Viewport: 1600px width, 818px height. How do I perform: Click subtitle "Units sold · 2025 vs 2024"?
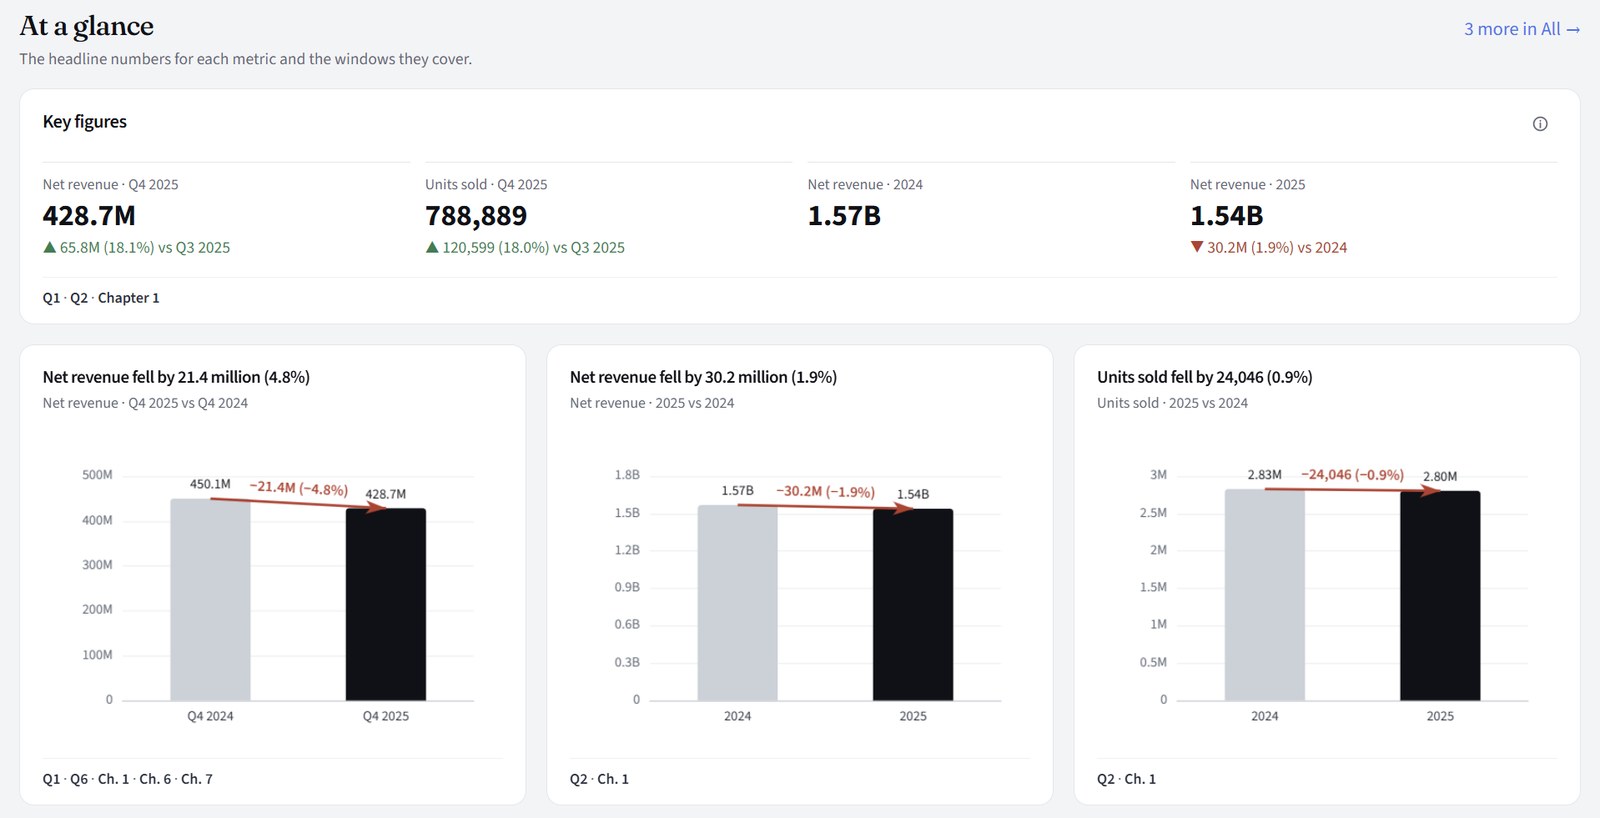point(1172,403)
